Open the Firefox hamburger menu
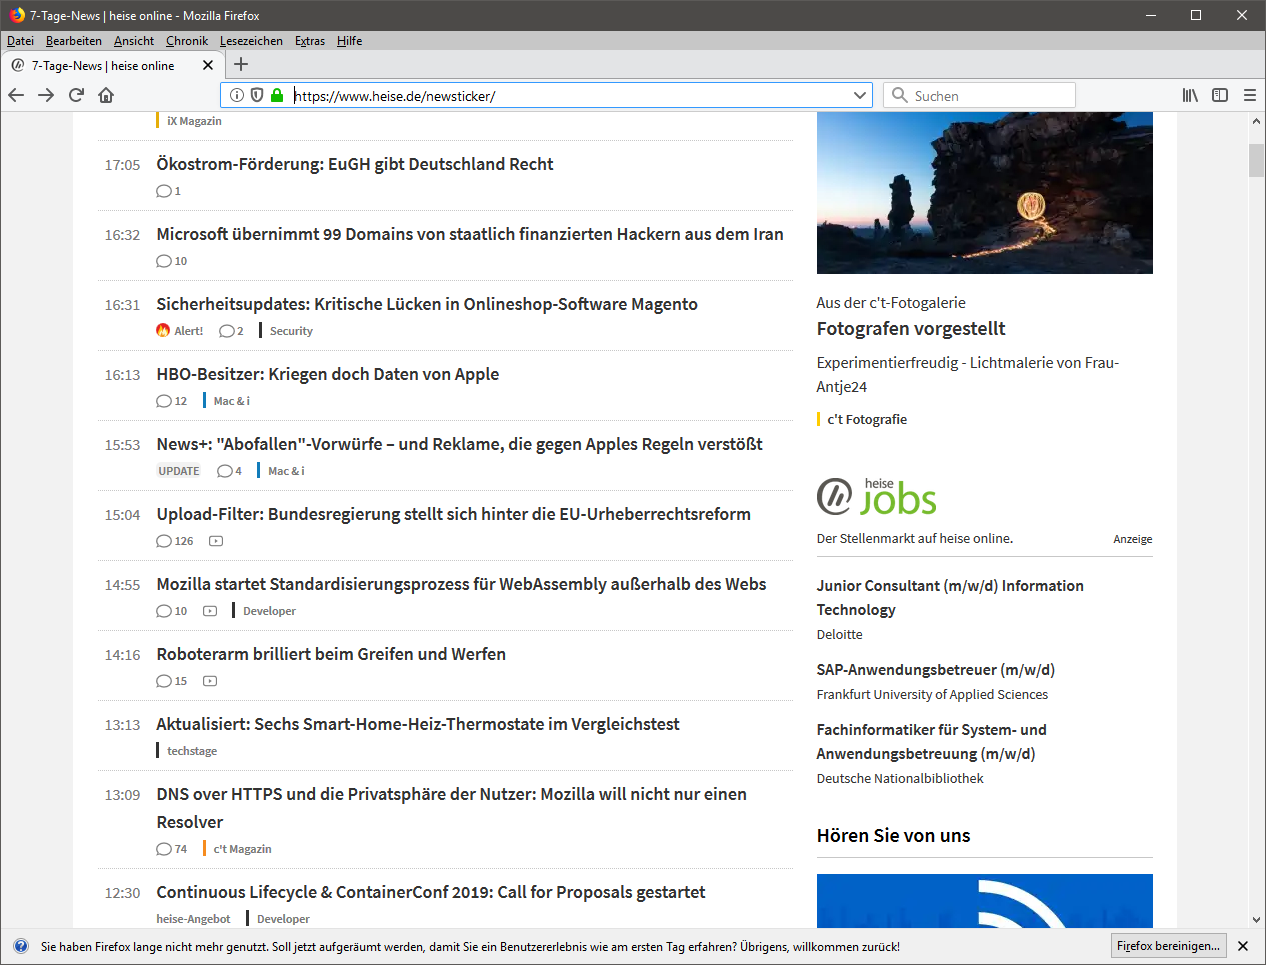 [x=1250, y=95]
